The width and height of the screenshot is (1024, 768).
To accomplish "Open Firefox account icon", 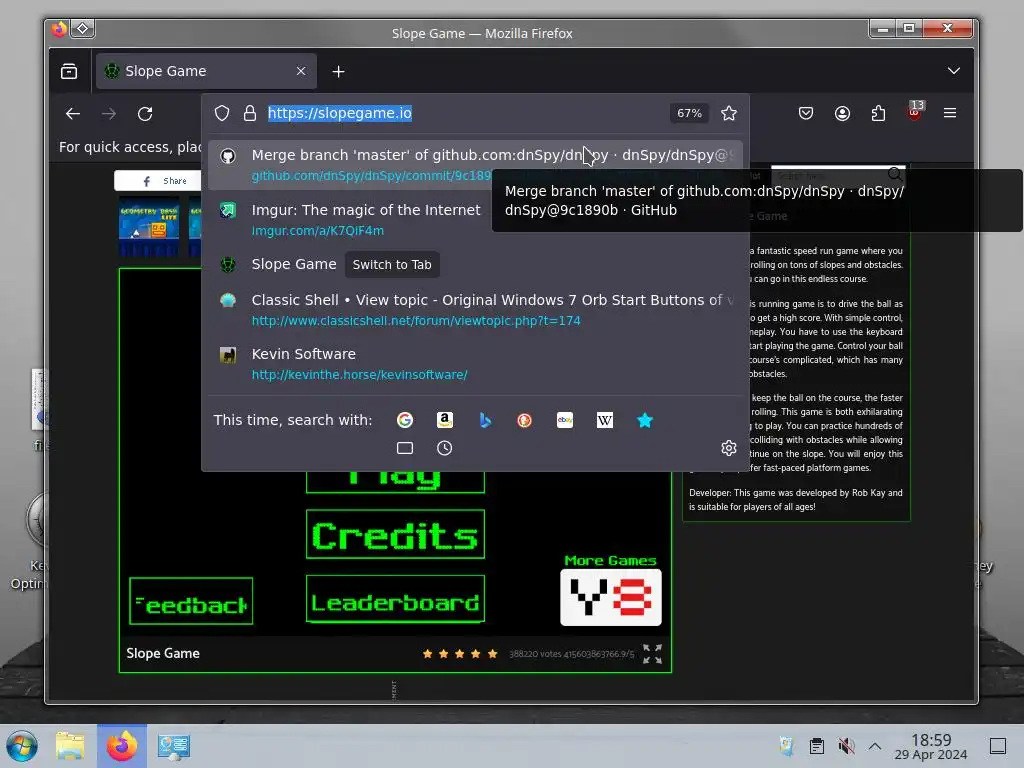I will [x=842, y=113].
